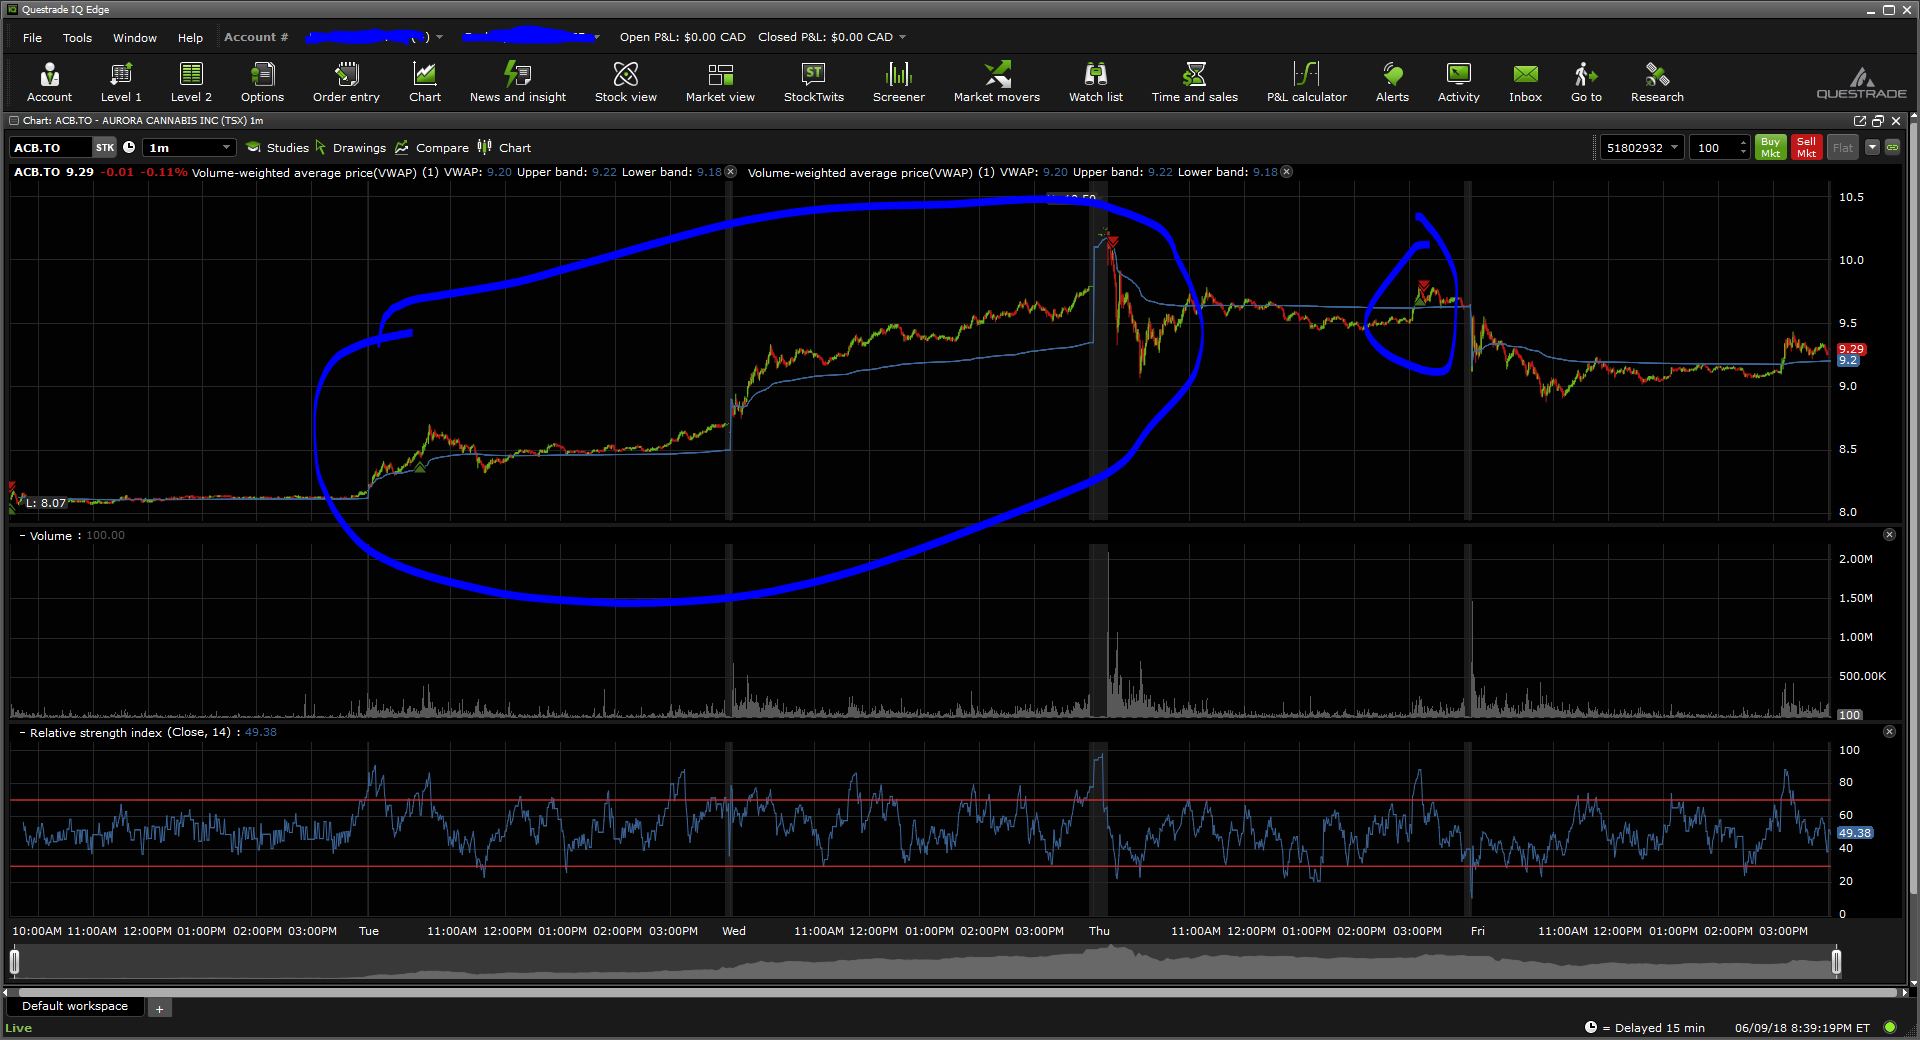Open the Tools menu
The height and width of the screenshot is (1040, 1920).
coord(77,38)
